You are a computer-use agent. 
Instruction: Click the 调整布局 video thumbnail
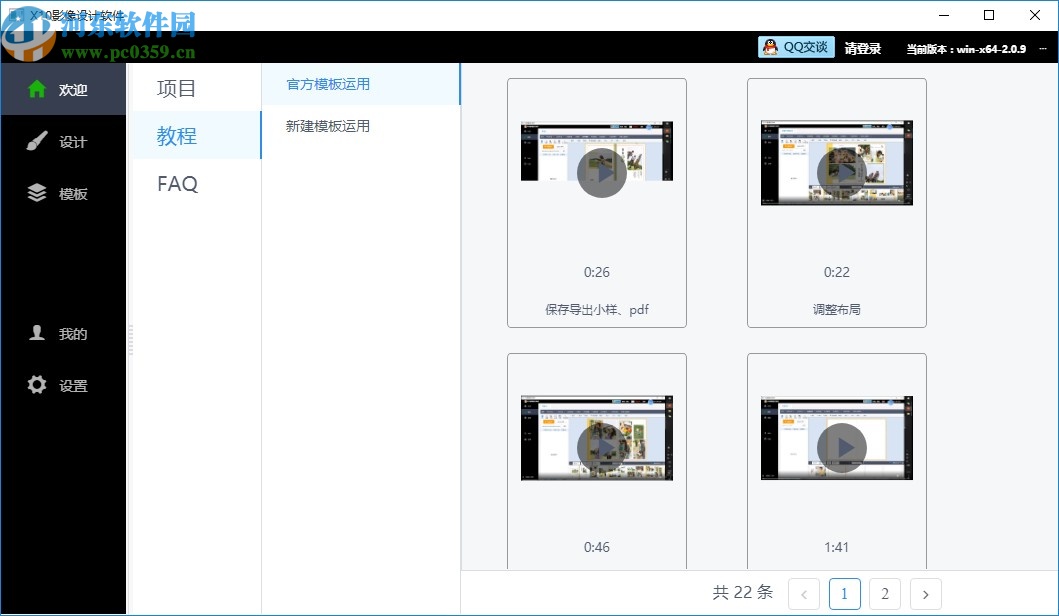tap(837, 162)
